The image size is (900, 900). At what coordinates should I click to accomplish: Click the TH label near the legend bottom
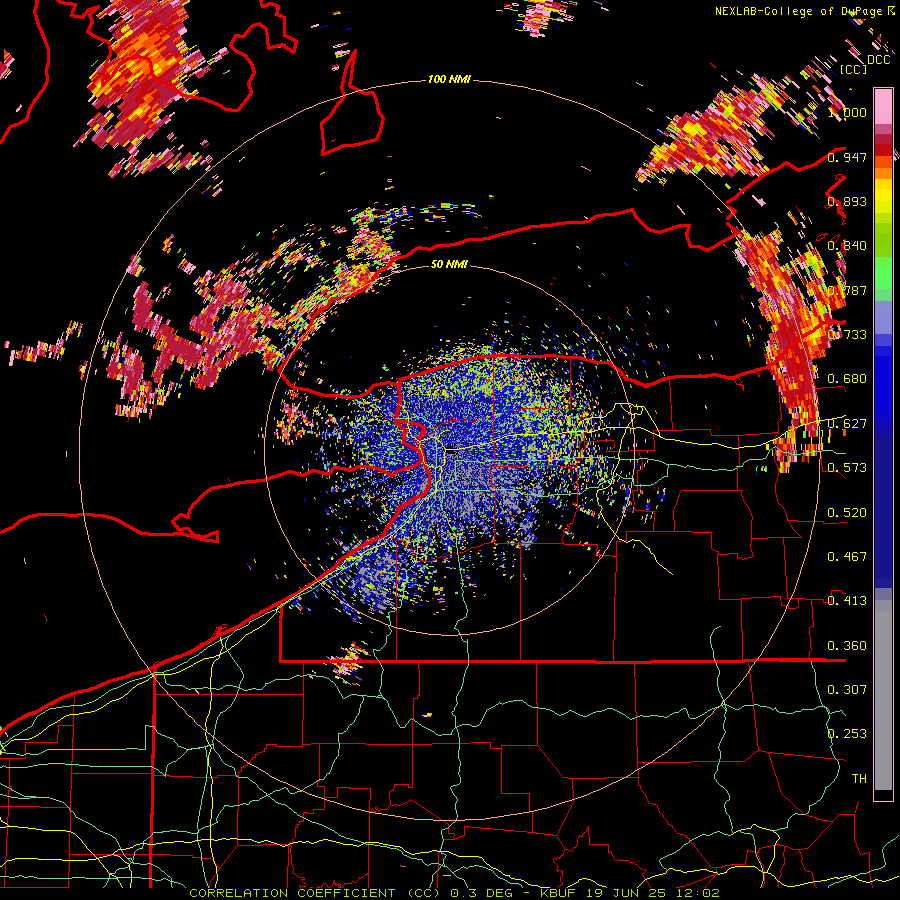pyautogui.click(x=859, y=779)
